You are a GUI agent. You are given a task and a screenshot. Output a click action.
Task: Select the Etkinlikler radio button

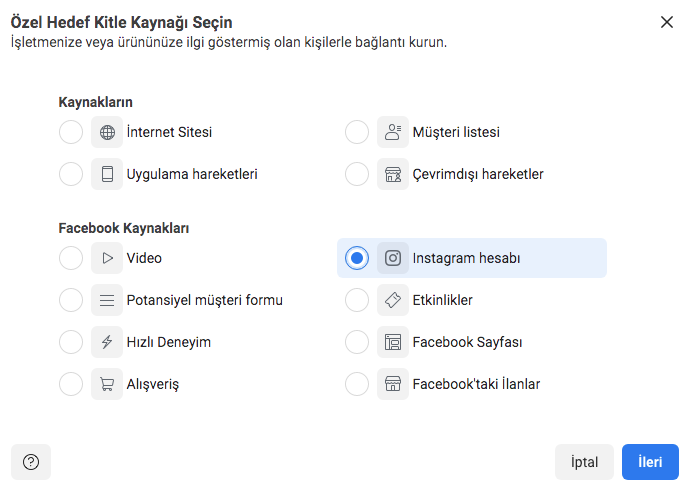tap(357, 300)
